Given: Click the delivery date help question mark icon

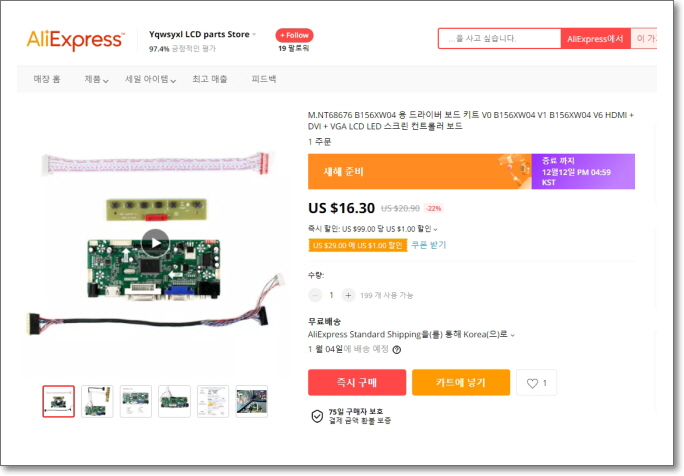Looking at the screenshot, I should pyautogui.click(x=397, y=349).
